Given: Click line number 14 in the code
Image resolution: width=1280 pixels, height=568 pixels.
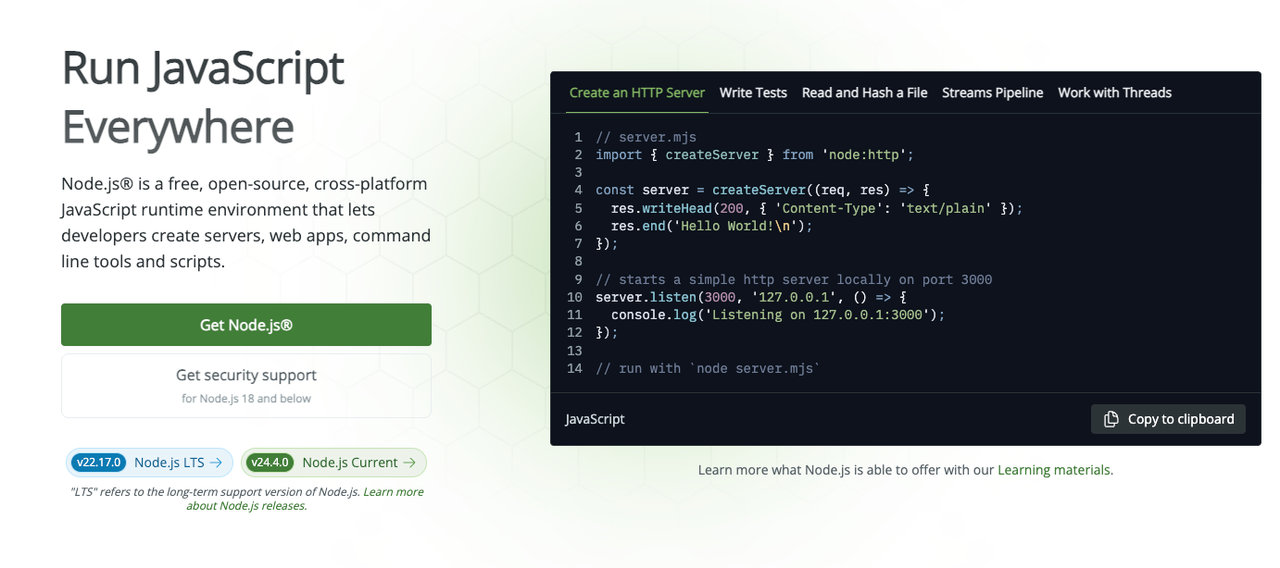Looking at the screenshot, I should (x=574, y=369).
